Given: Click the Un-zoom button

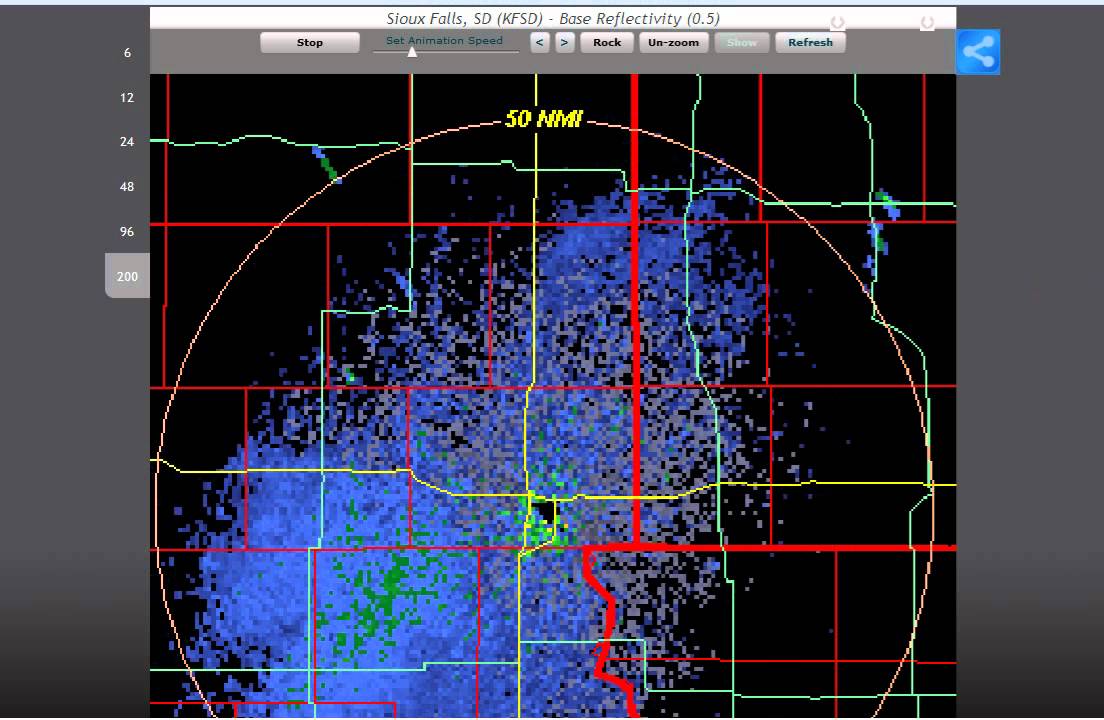Looking at the screenshot, I should tap(673, 42).
